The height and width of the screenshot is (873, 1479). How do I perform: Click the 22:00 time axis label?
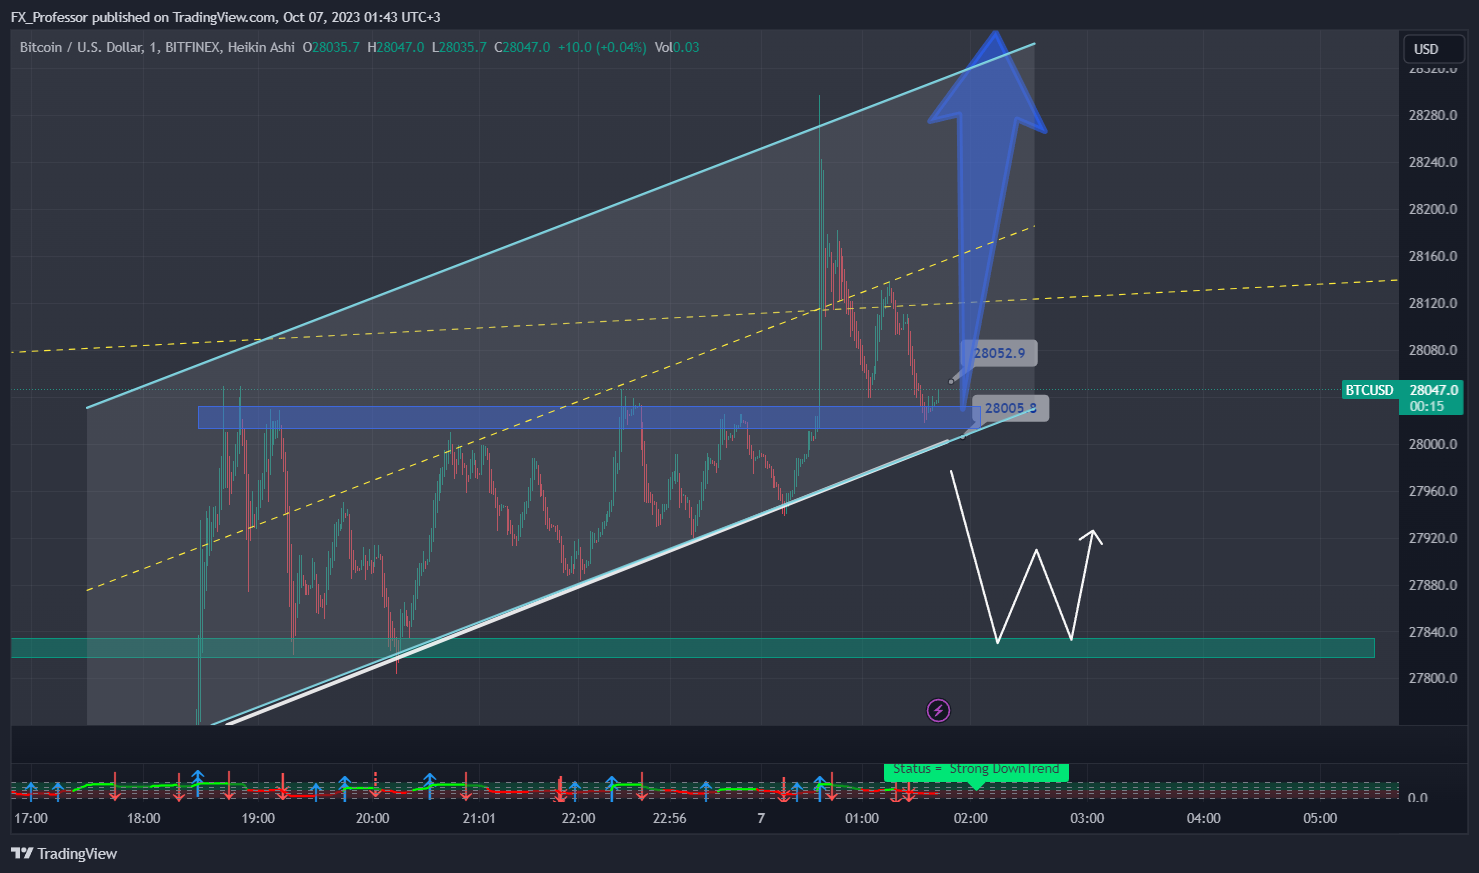578,818
